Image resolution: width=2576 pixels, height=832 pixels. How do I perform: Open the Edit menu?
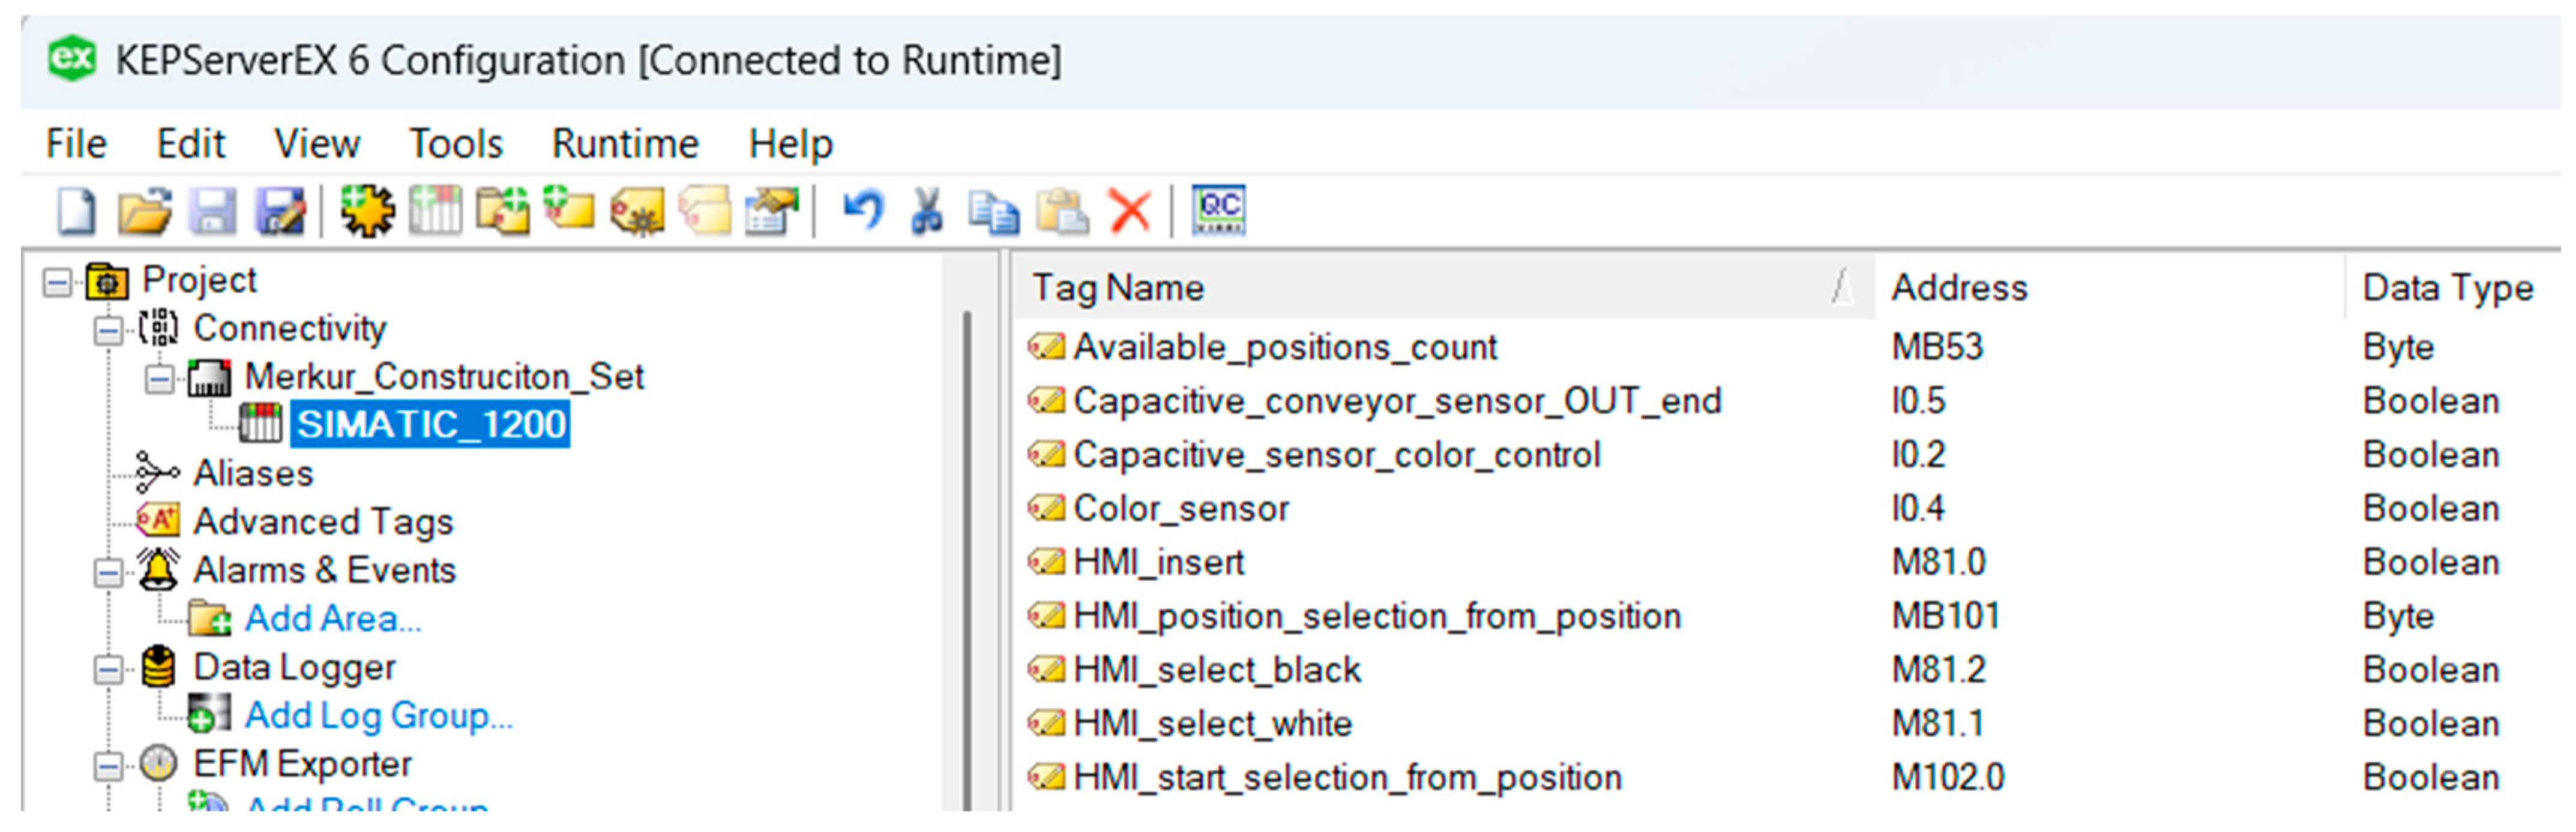[x=190, y=144]
